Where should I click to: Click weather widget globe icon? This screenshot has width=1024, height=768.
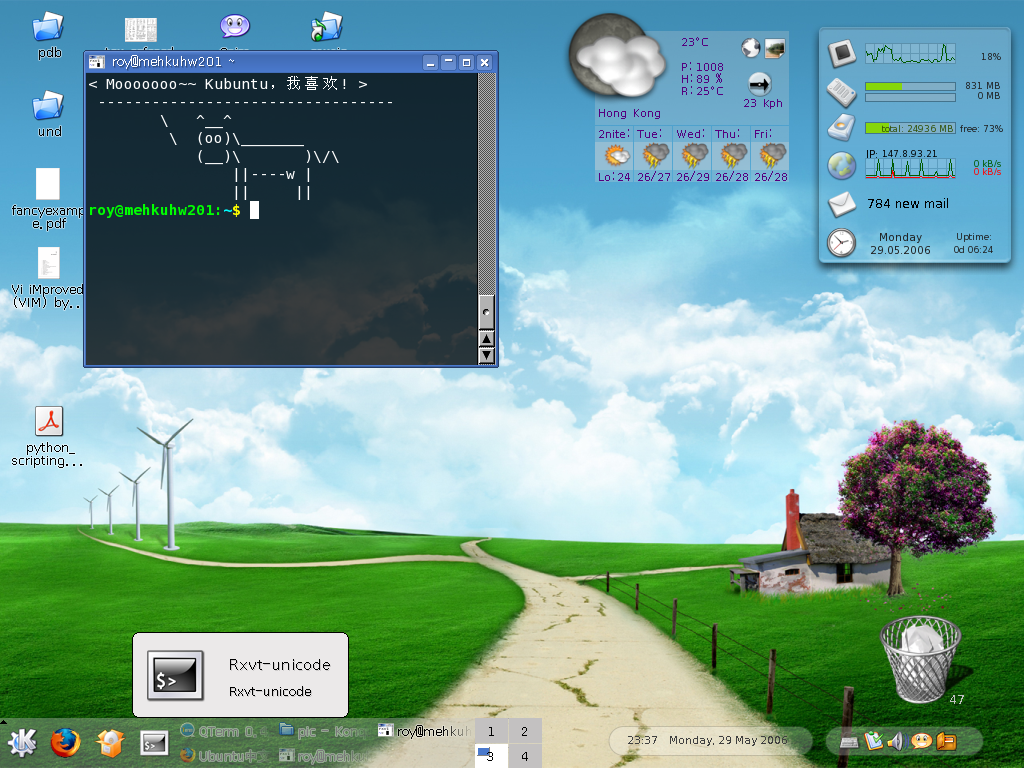pos(750,48)
